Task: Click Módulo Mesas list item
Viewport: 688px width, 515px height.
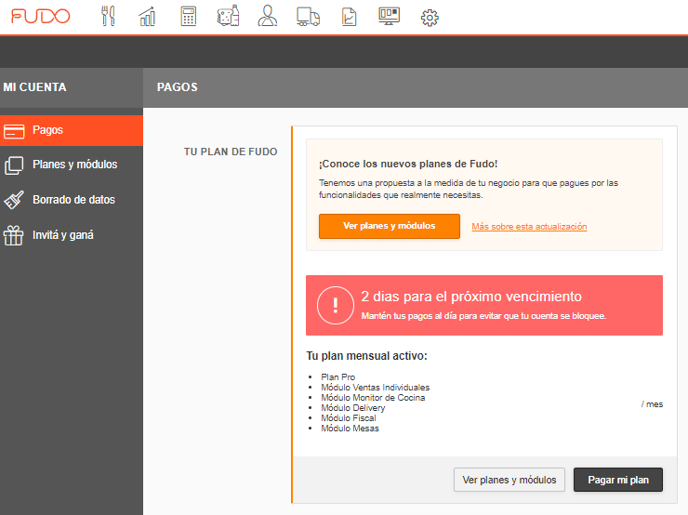Action: click(350, 429)
